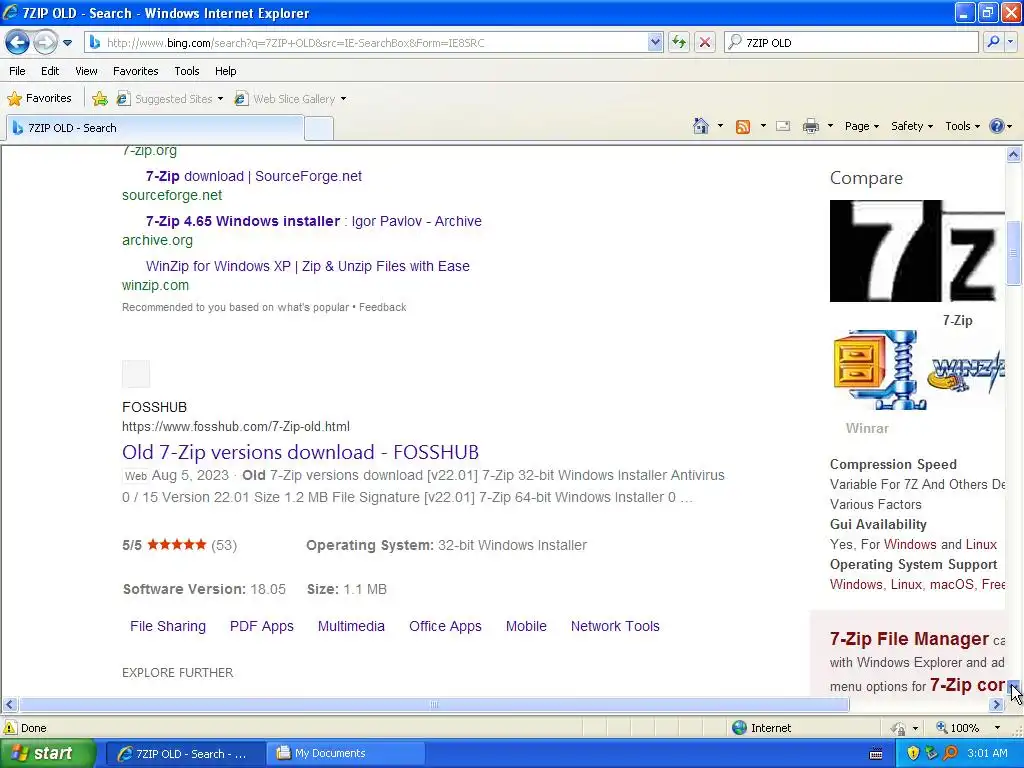Click the horizontal scrollbar left arrow
1024x768 pixels.
[x=9, y=705]
